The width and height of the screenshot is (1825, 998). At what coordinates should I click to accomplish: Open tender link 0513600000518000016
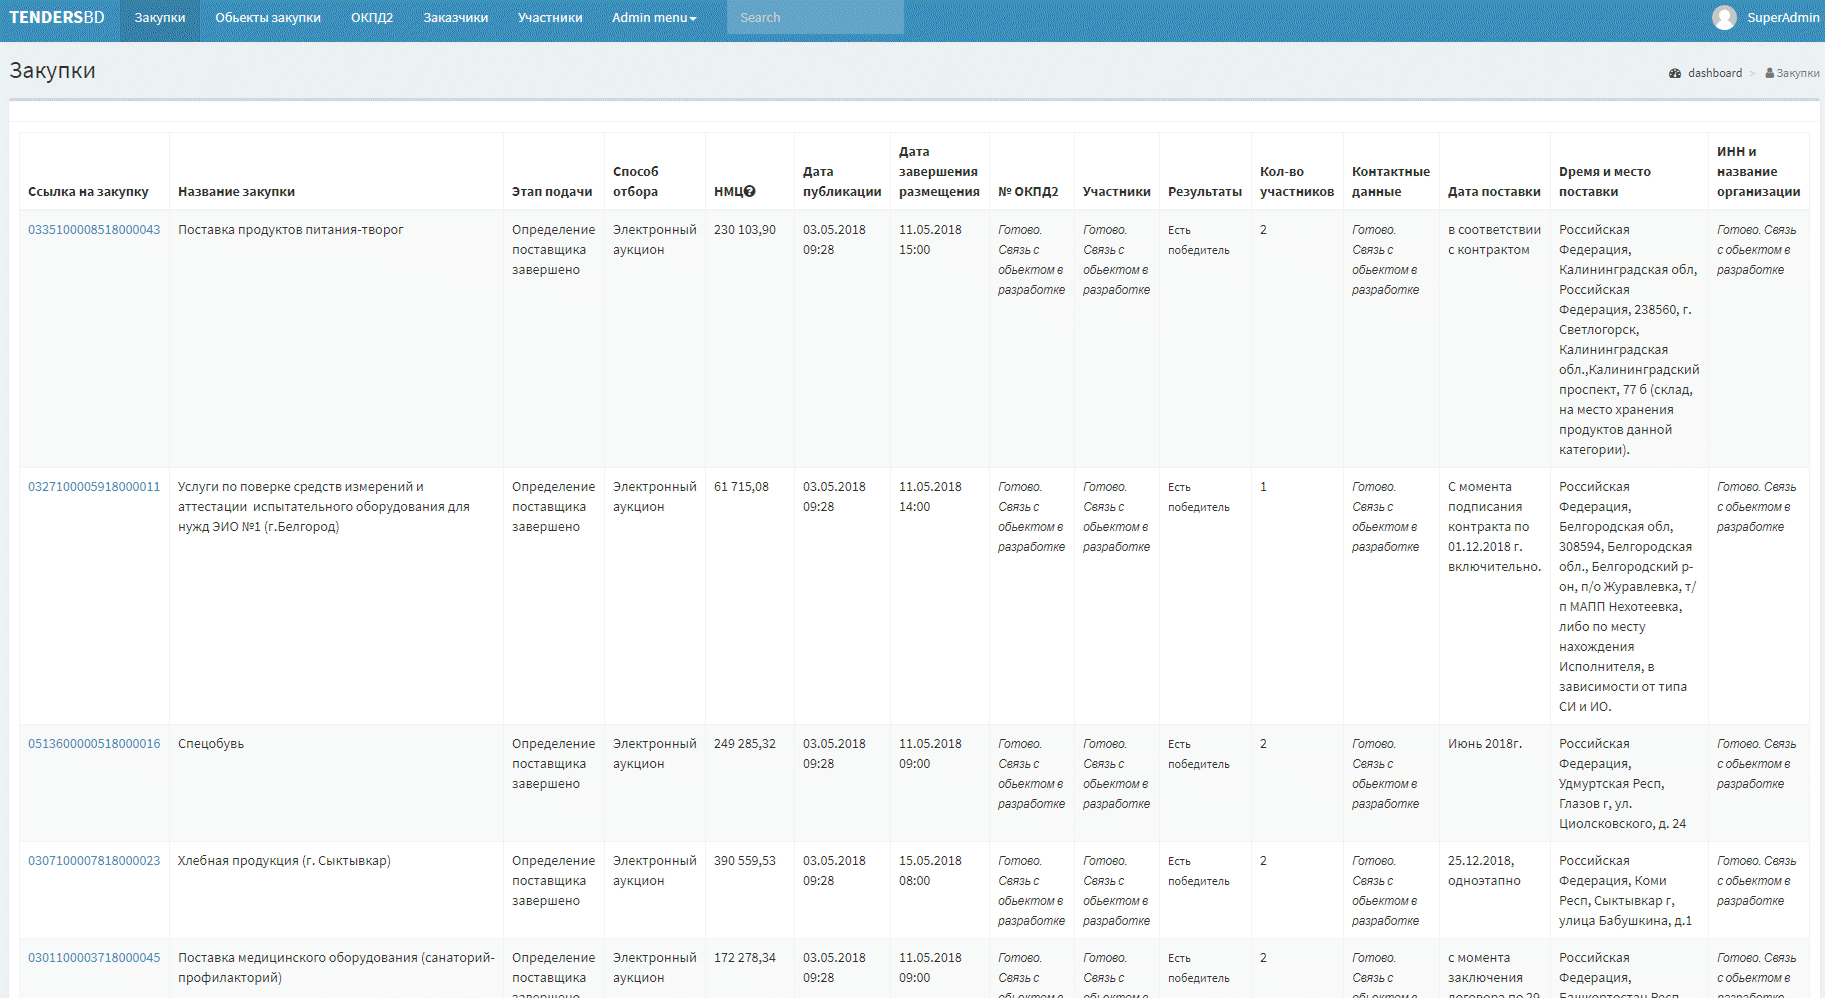tap(94, 744)
